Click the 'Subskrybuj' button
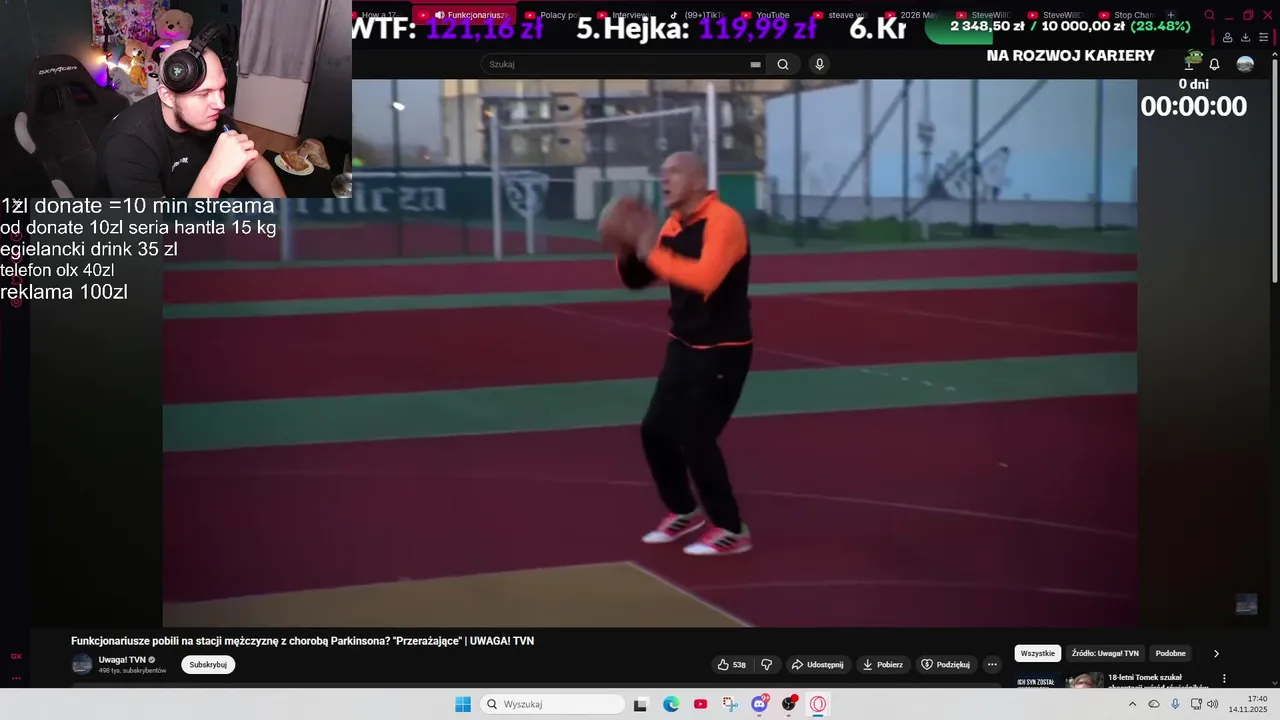The width and height of the screenshot is (1280, 720). click(208, 664)
